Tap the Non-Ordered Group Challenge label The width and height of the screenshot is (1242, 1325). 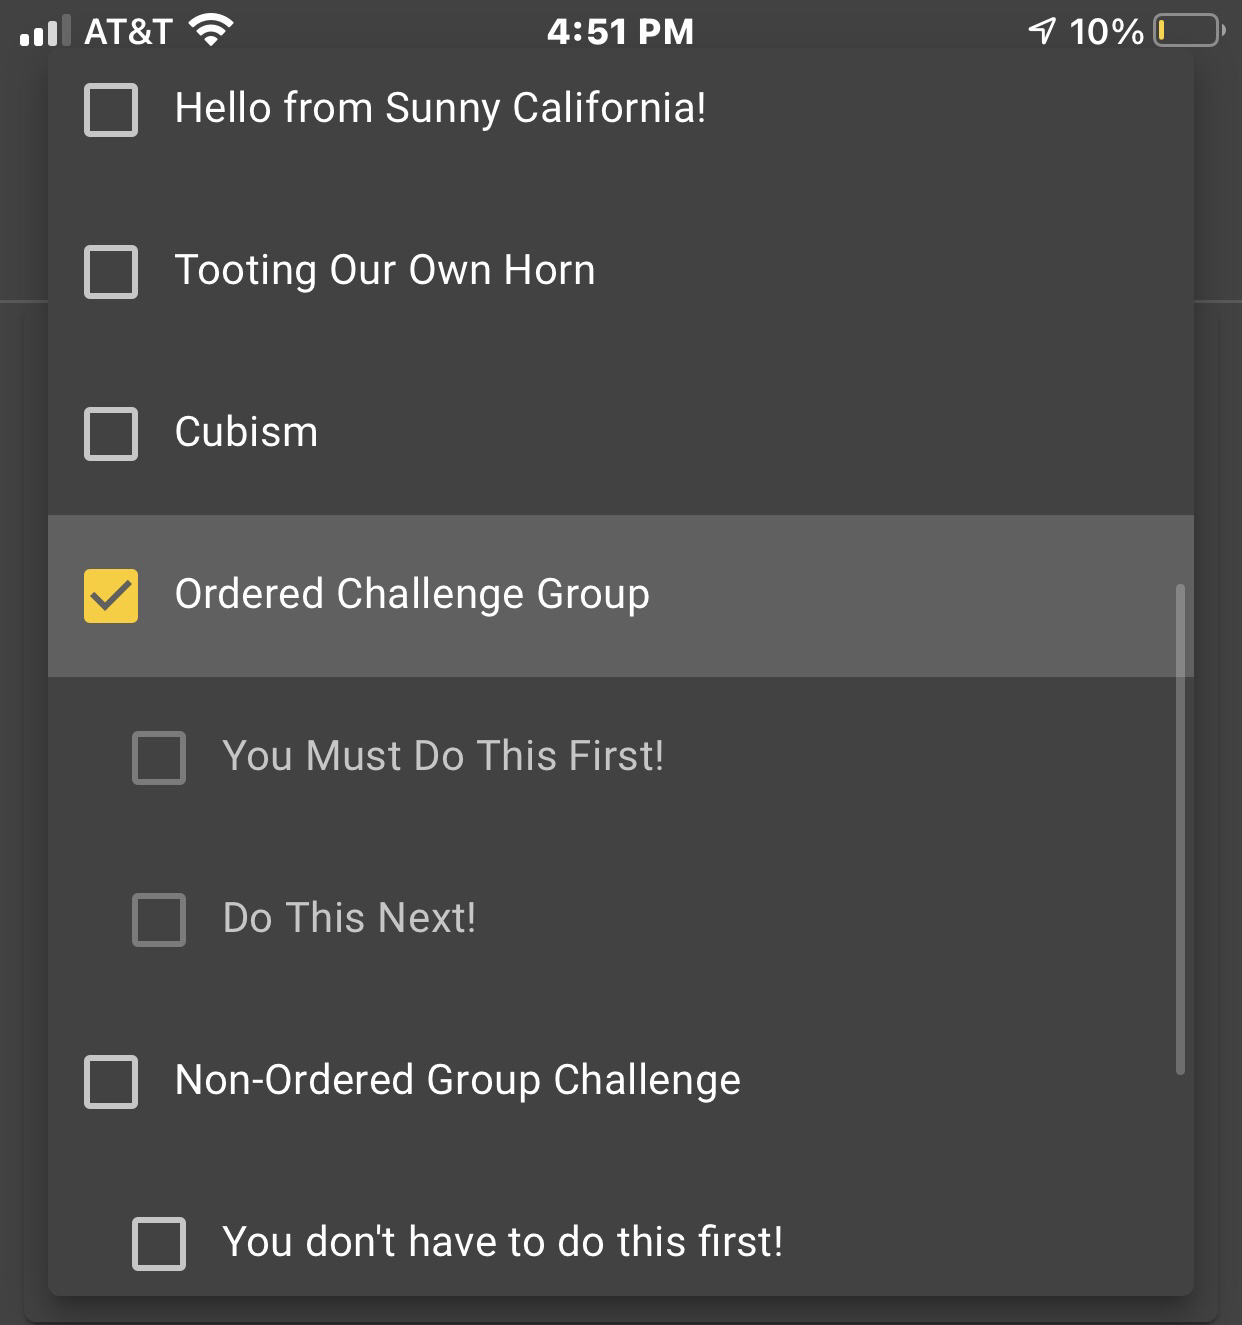tap(458, 1081)
